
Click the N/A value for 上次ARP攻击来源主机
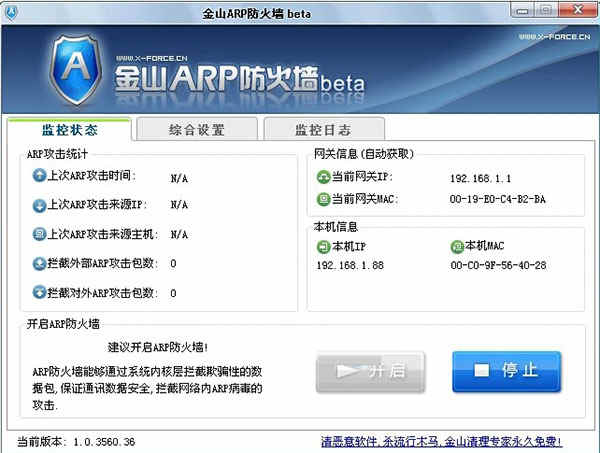pos(179,235)
